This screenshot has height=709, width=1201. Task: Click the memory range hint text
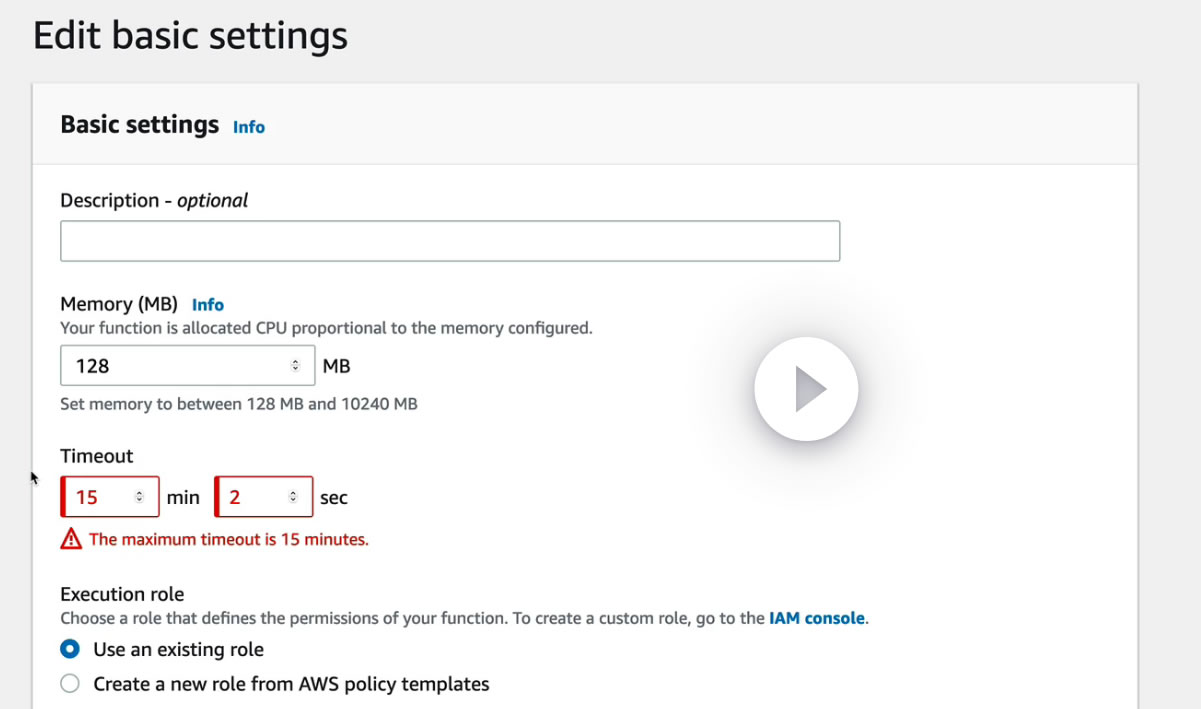(x=239, y=404)
